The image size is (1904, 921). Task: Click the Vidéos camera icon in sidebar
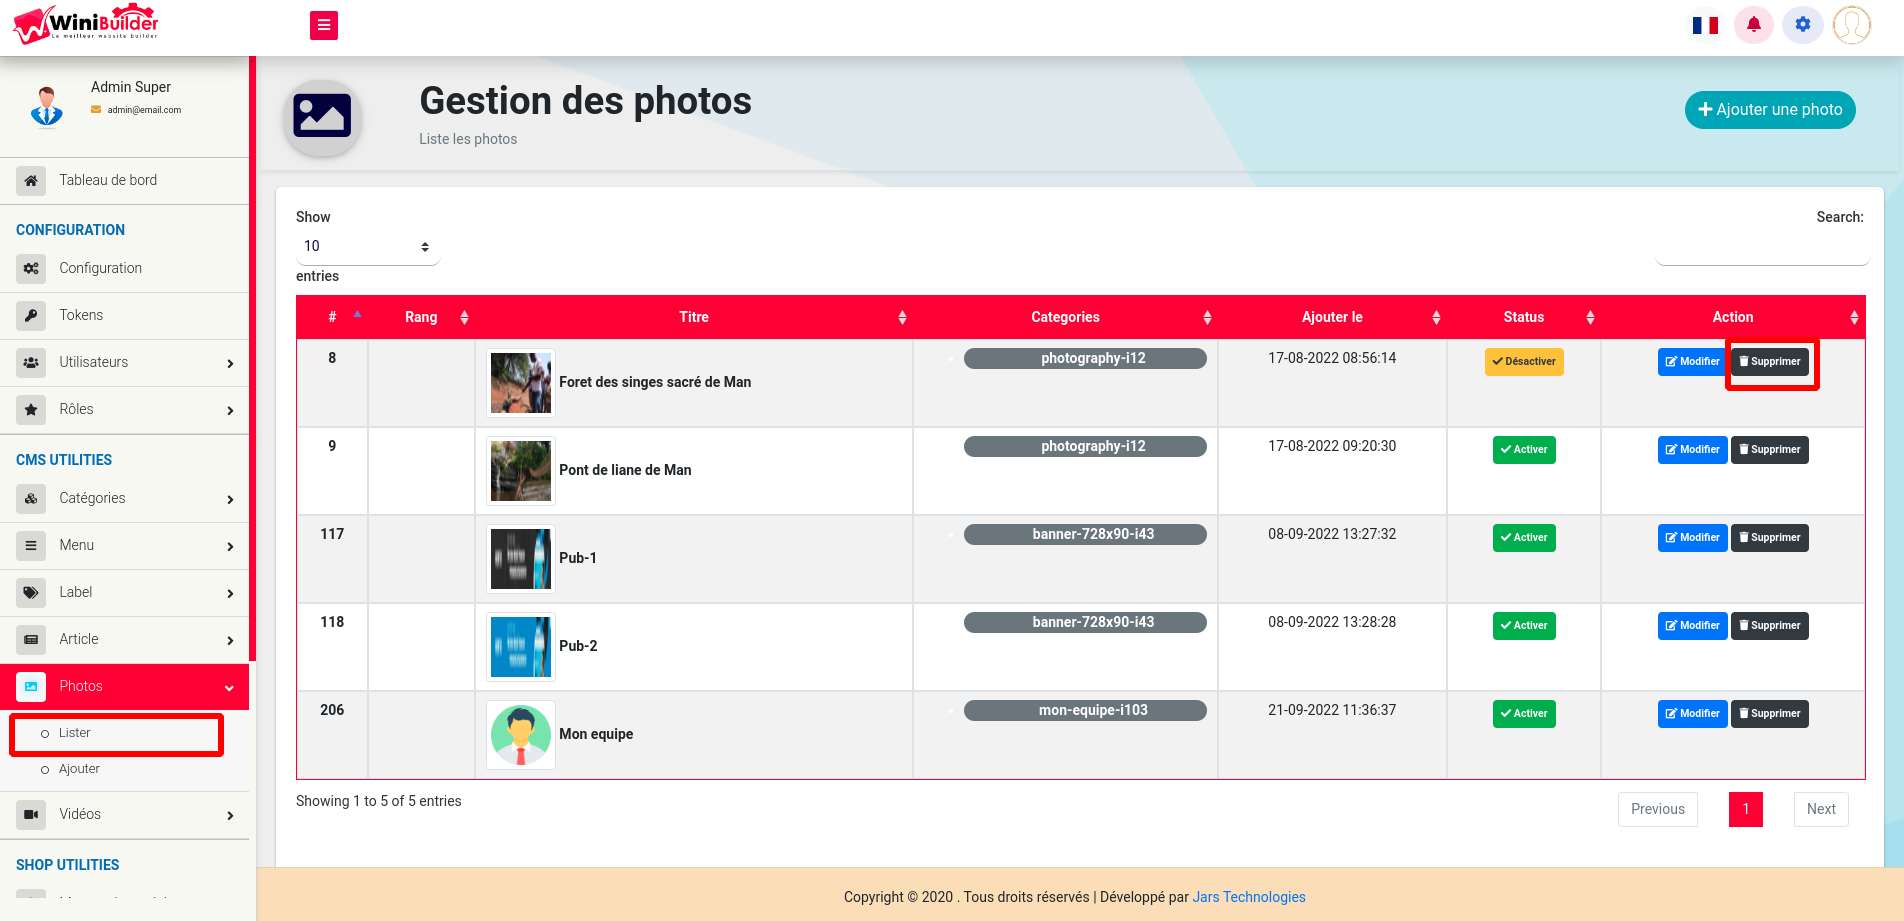pos(31,815)
